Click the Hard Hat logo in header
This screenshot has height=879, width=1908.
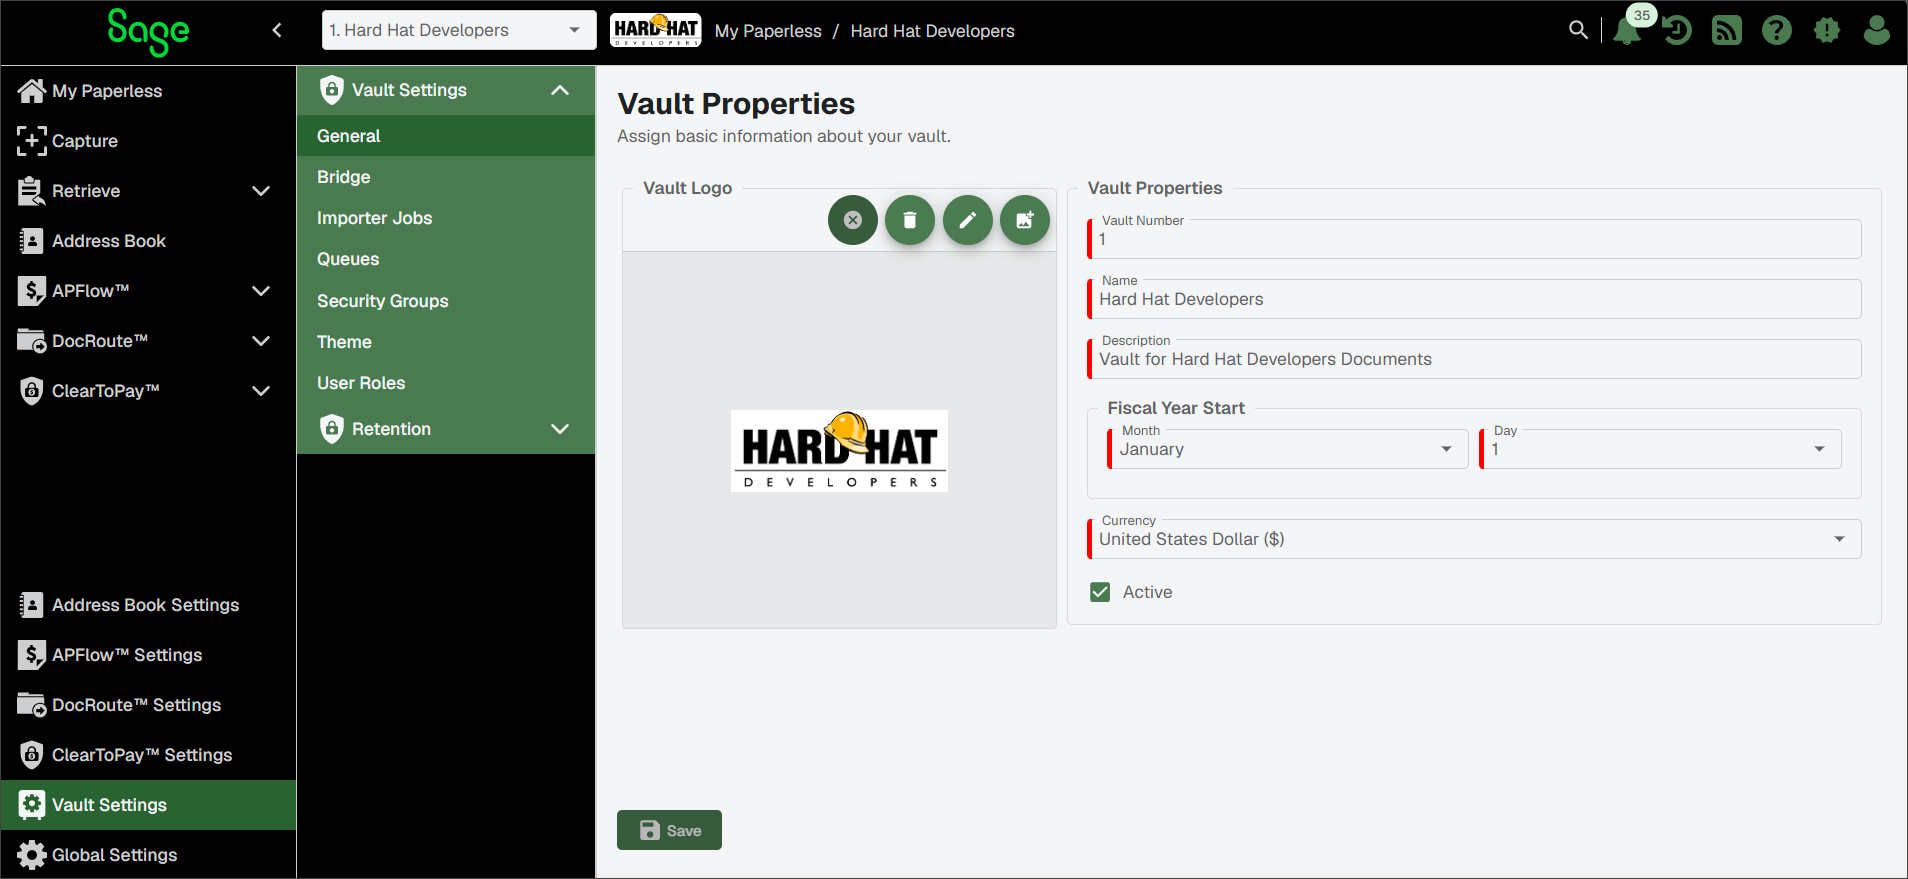pos(656,30)
